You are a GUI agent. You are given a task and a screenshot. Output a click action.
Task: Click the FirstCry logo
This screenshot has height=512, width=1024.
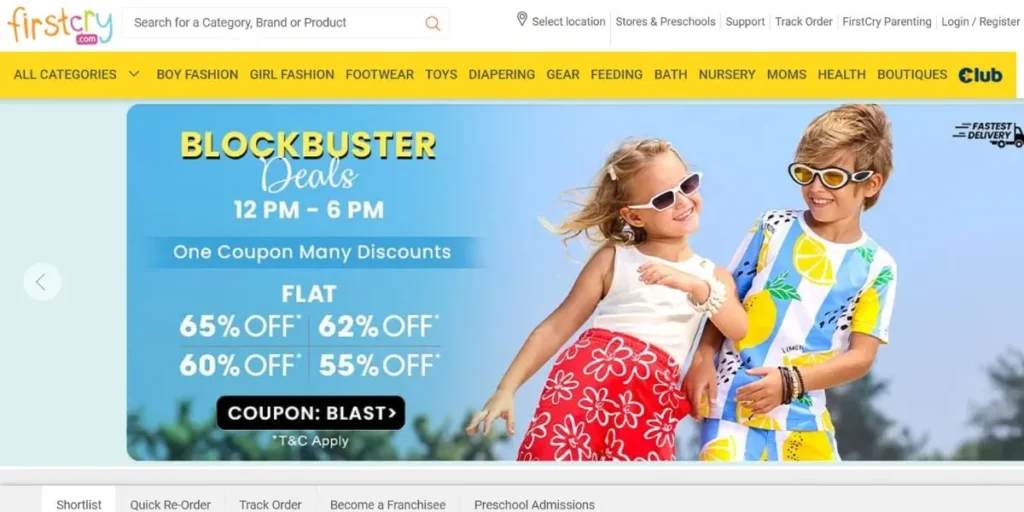point(60,25)
